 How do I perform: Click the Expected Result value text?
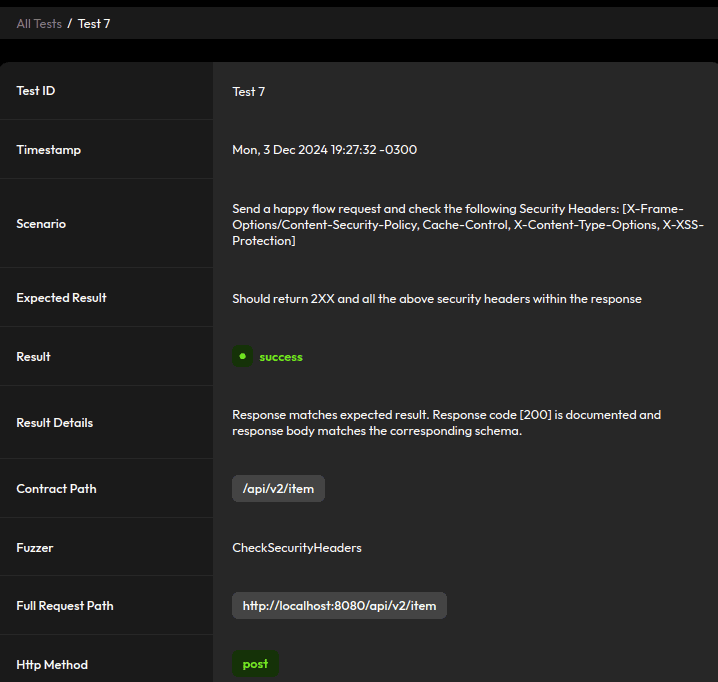pyautogui.click(x=436, y=299)
